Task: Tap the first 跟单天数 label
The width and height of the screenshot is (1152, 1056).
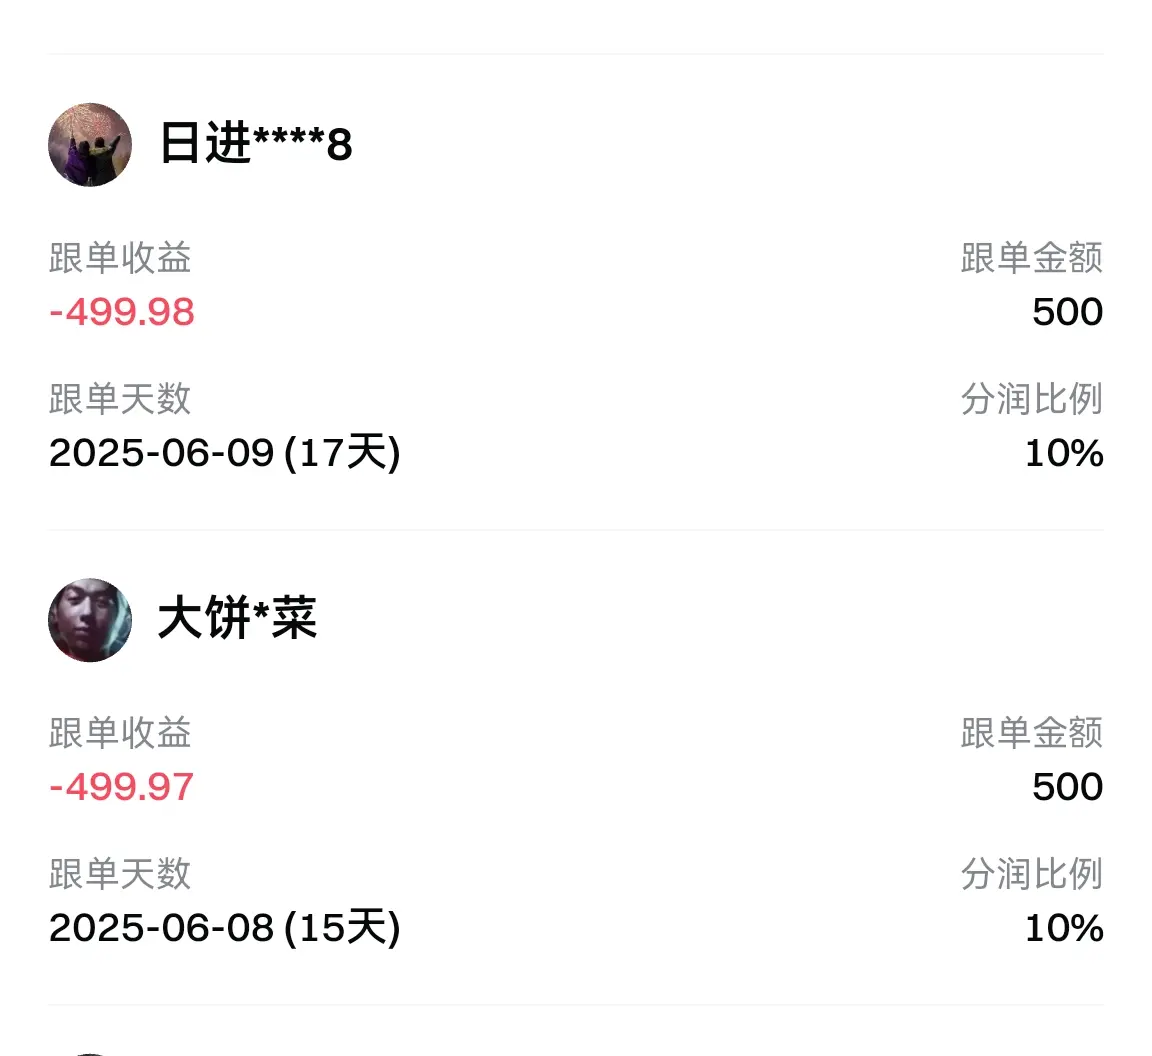Action: tap(120, 399)
